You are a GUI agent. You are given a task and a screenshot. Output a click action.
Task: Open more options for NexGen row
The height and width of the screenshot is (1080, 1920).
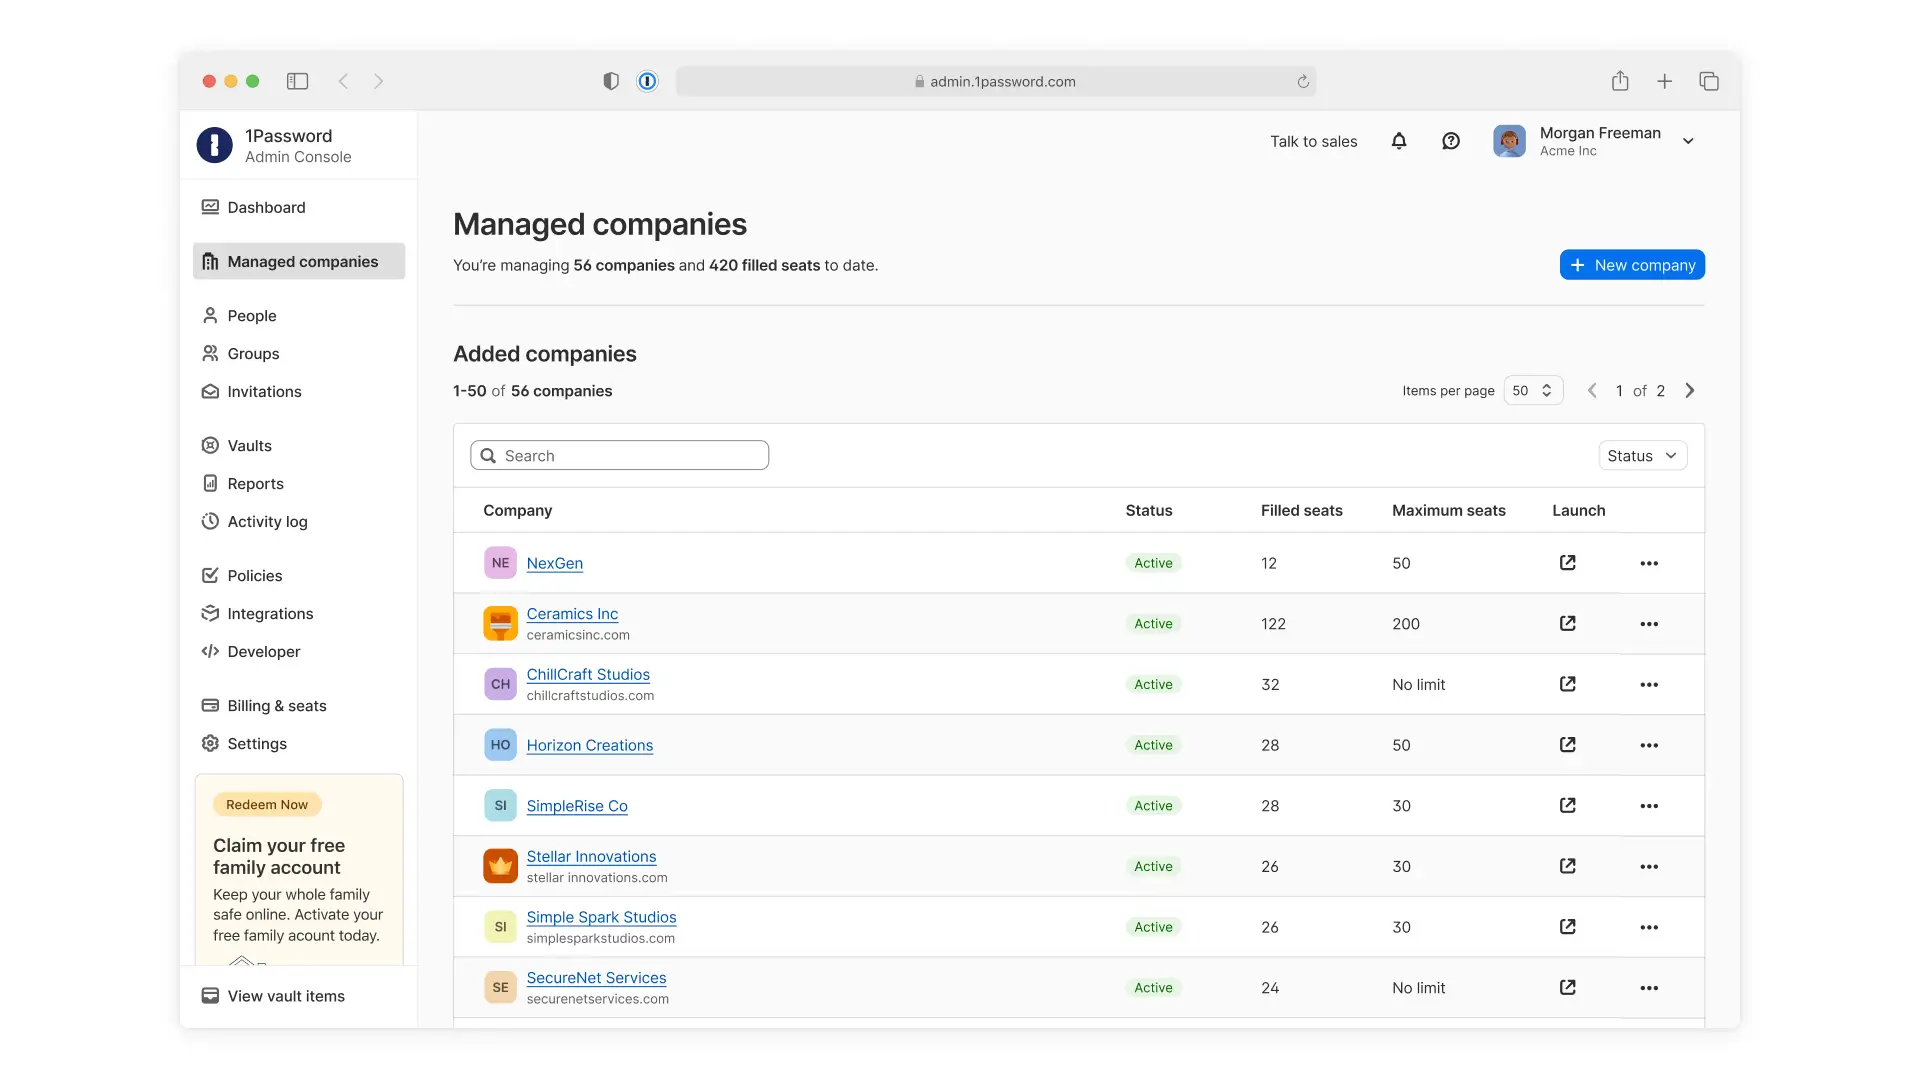tap(1649, 563)
